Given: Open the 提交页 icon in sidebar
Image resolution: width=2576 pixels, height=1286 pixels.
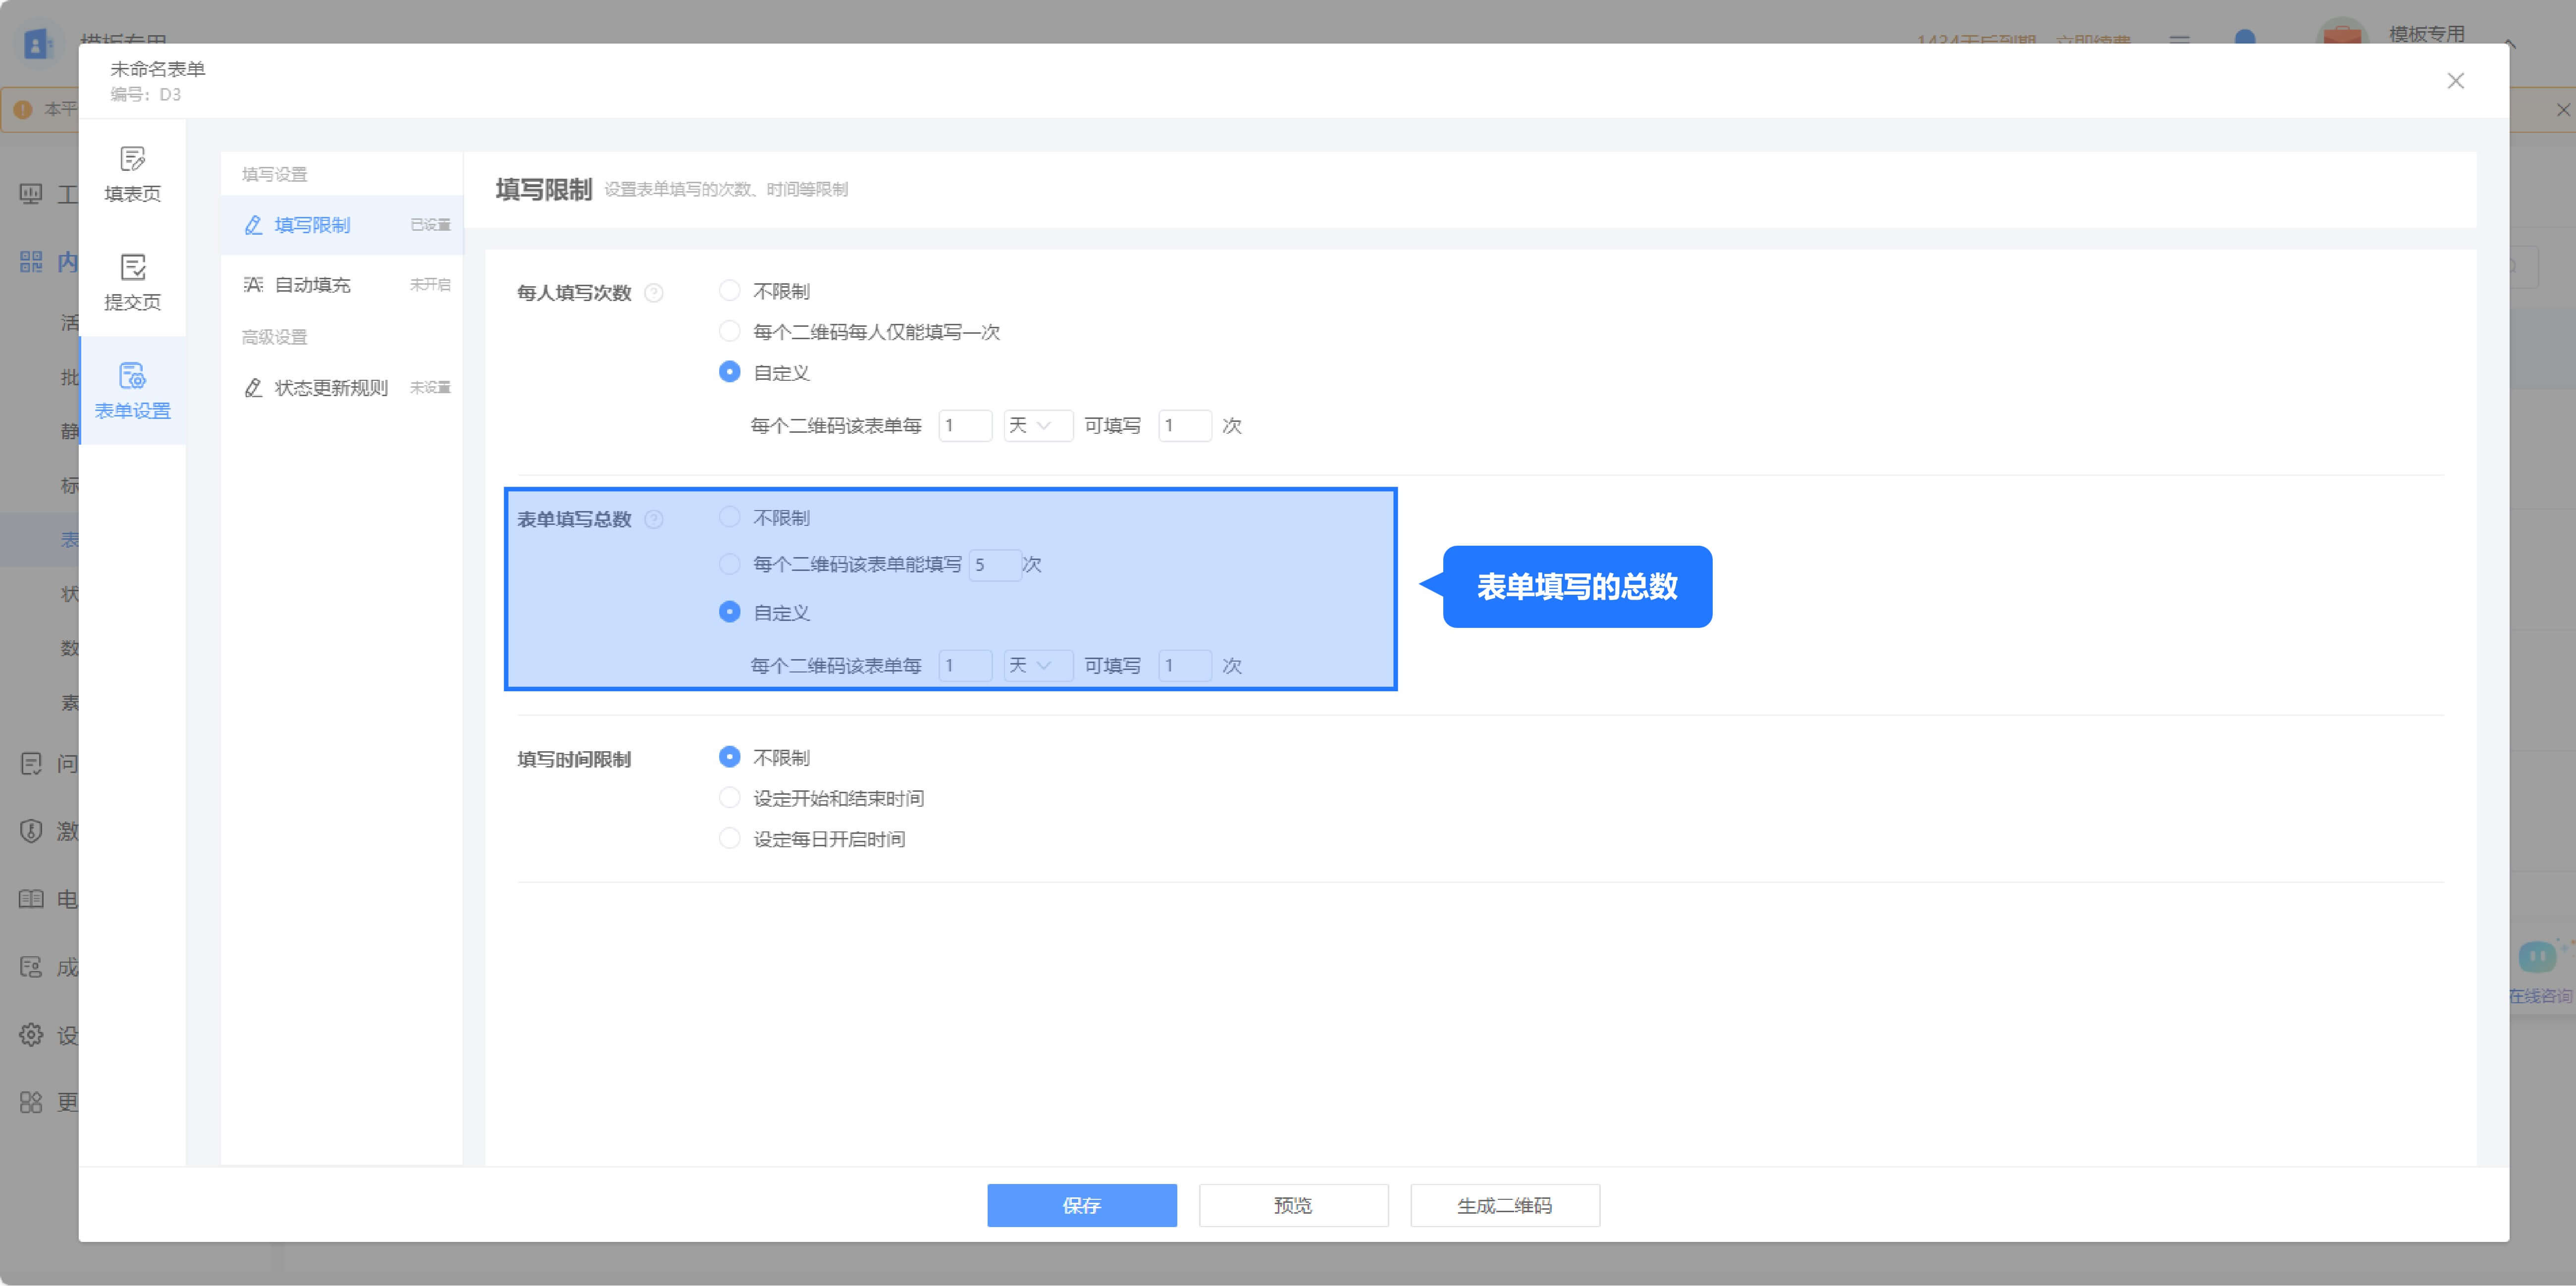Looking at the screenshot, I should coord(132,268).
